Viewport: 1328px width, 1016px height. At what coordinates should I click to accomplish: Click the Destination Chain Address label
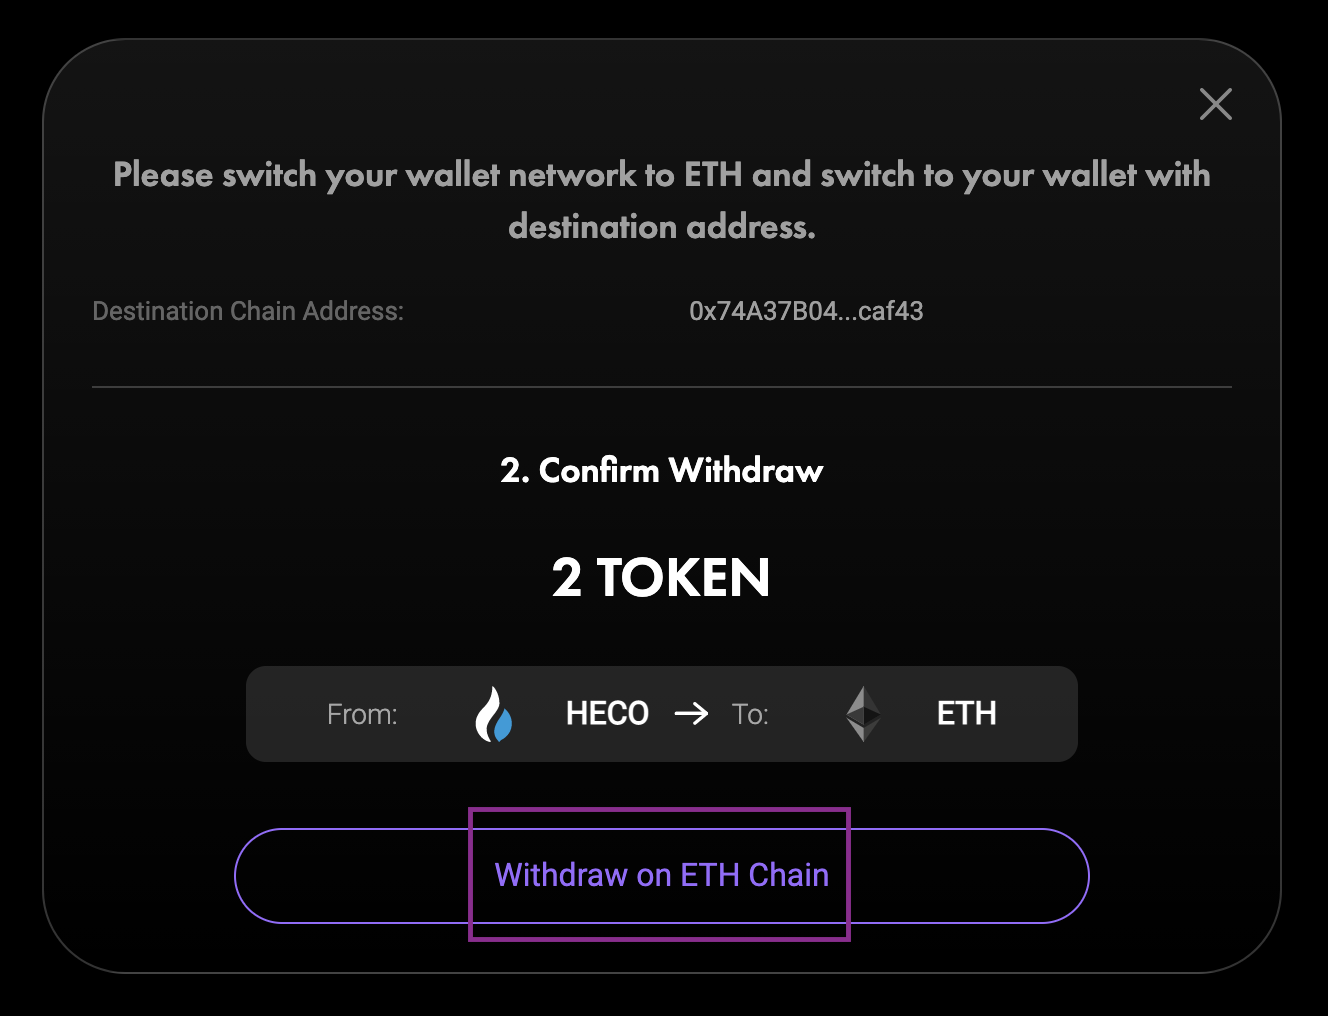248,311
